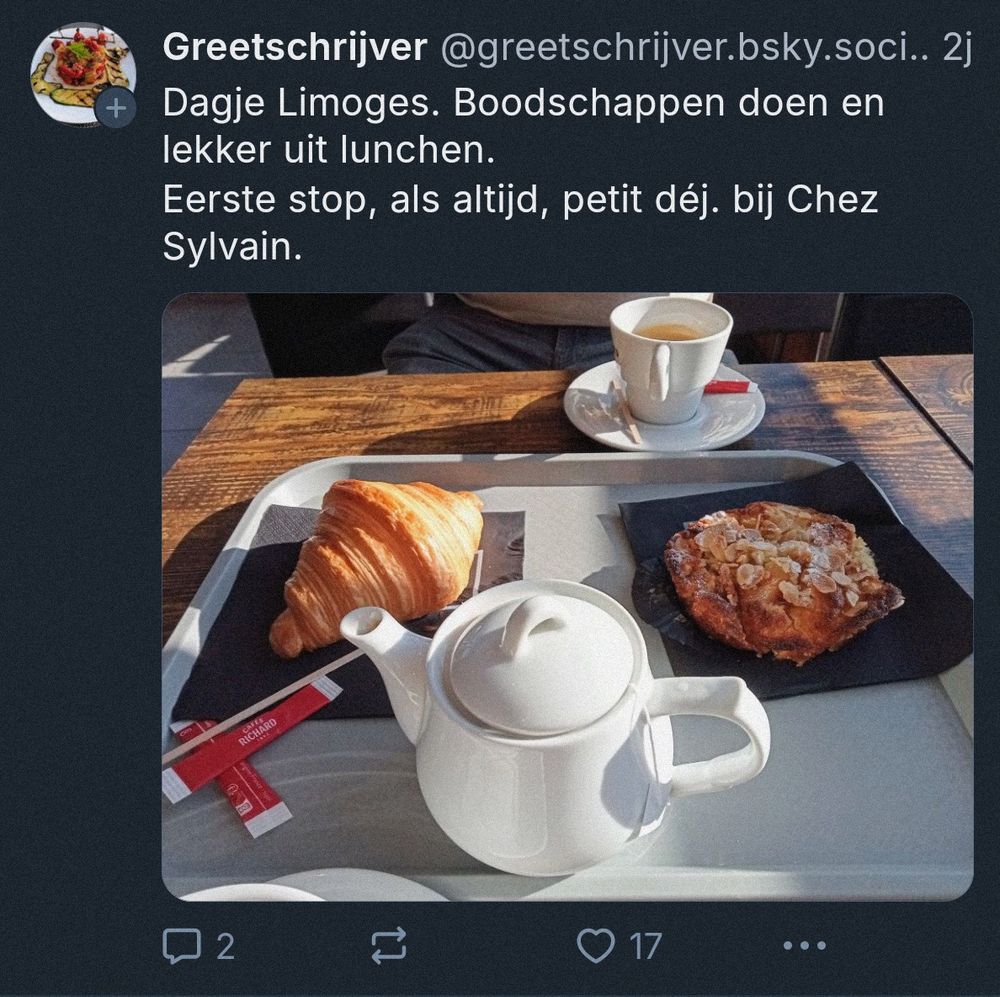Click the reply speech bubble icon
The height and width of the screenshot is (997, 1000).
click(182, 945)
